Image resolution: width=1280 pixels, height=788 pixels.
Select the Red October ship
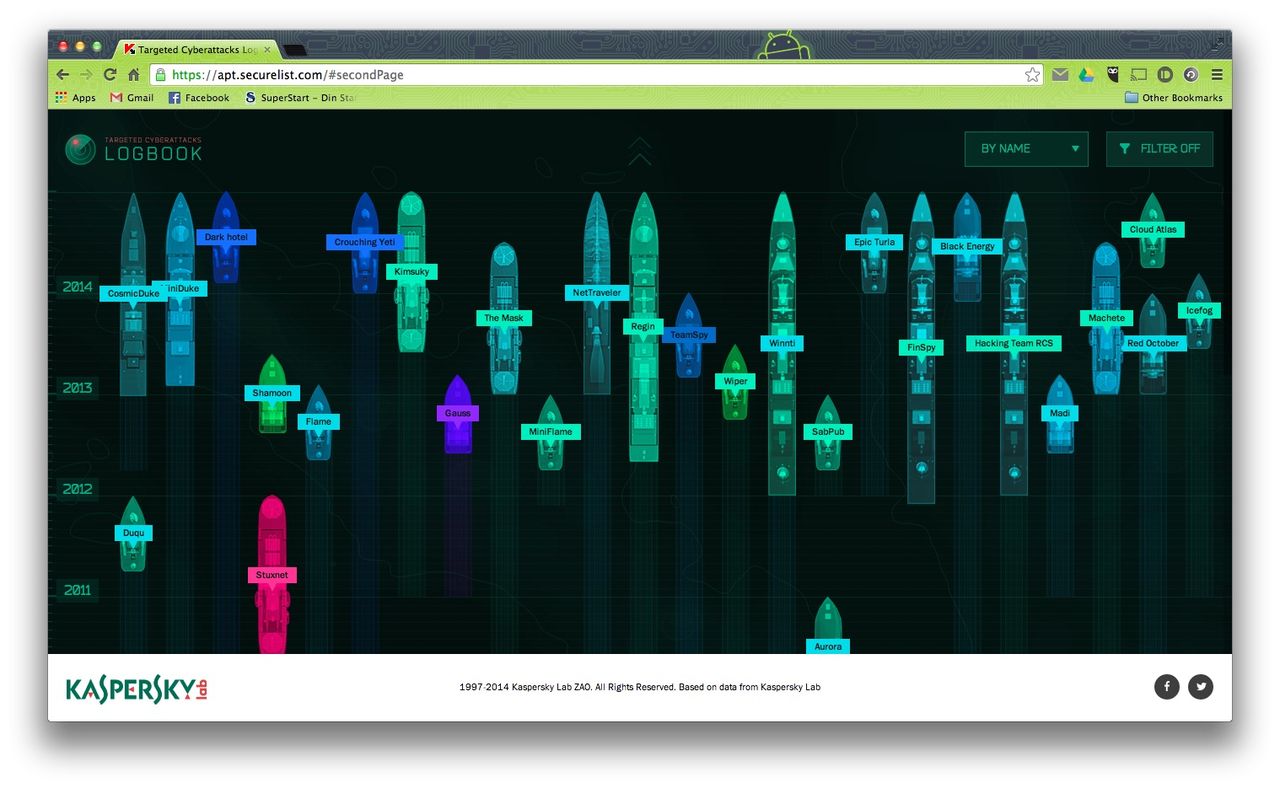[x=1152, y=343]
